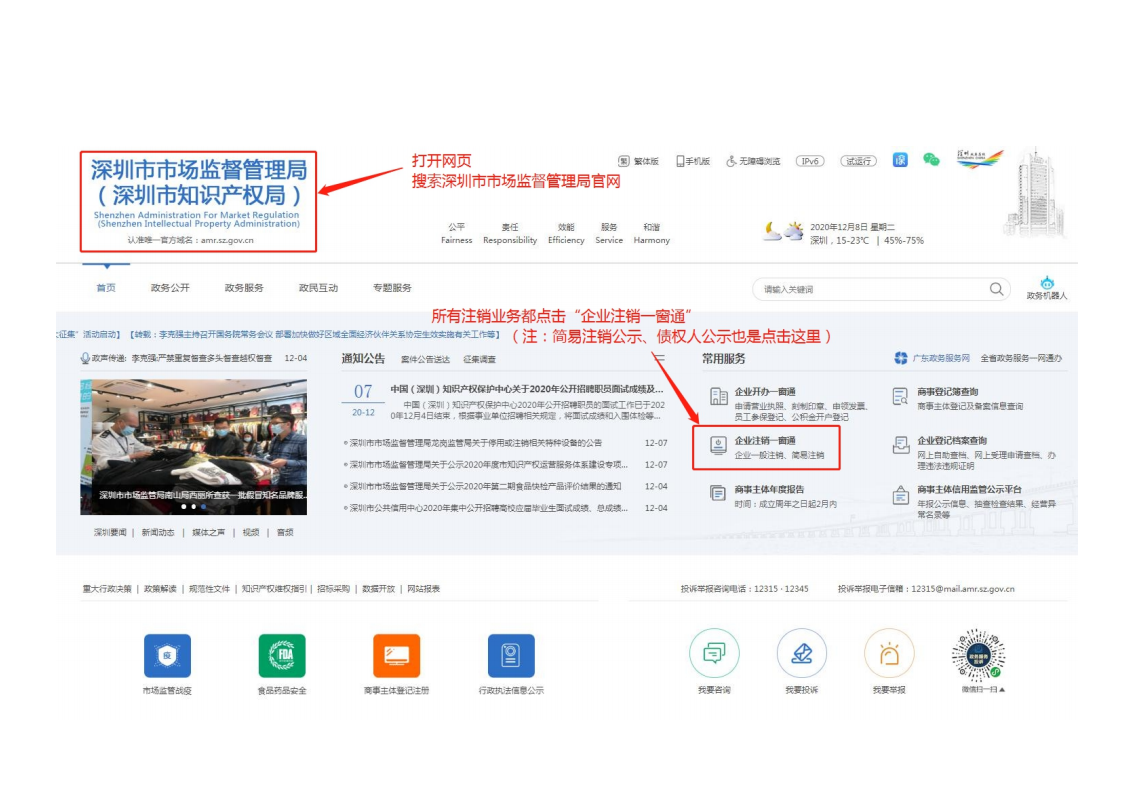1141x799 pixels.
Task: Click the 市场监管战疫 shield icon
Action: click(169, 655)
